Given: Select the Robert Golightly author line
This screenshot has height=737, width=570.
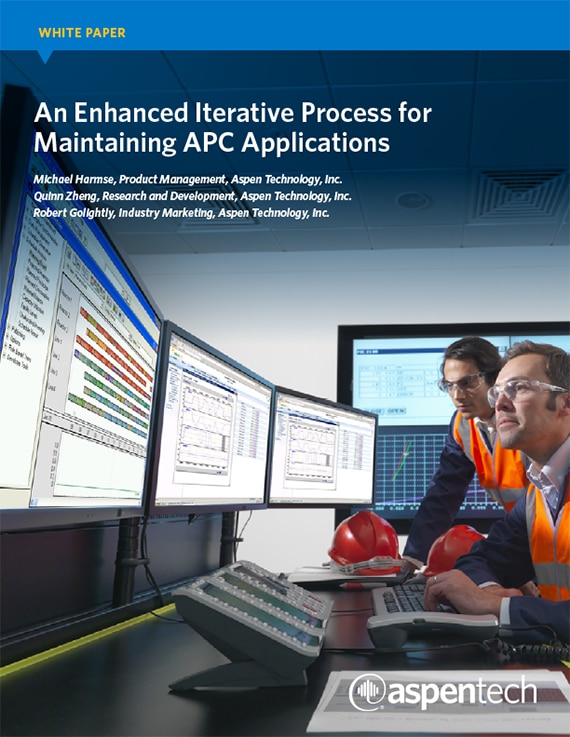Looking at the screenshot, I should (x=181, y=213).
